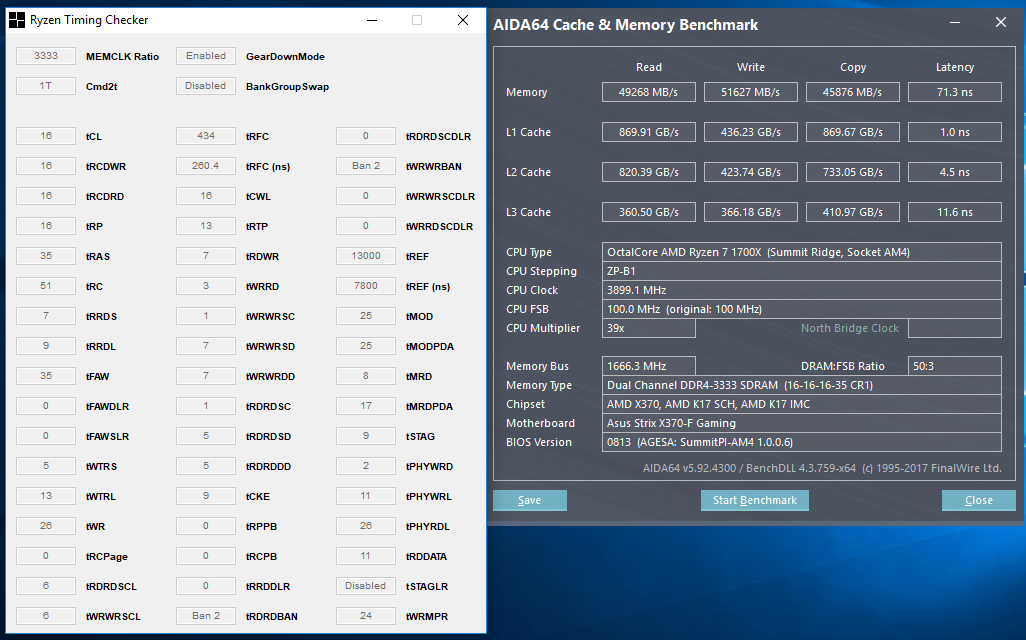The height and width of the screenshot is (640, 1026).
Task: Click the tWRWRBAN field showing Ban 2
Action: coord(366,166)
